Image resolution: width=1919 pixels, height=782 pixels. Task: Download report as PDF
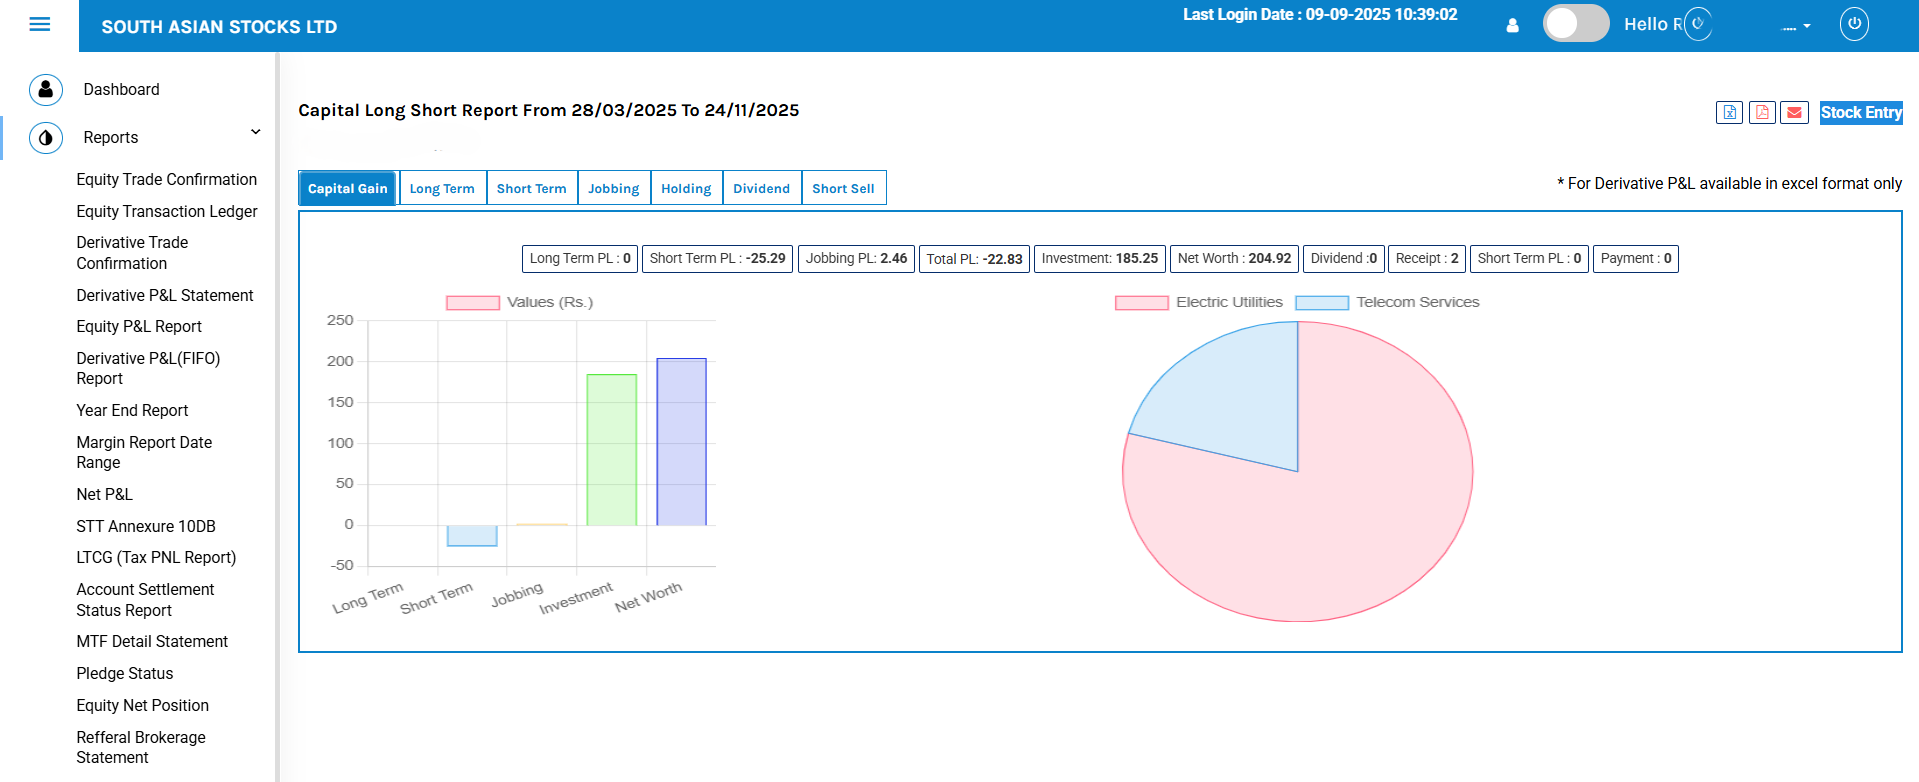pyautogui.click(x=1762, y=113)
